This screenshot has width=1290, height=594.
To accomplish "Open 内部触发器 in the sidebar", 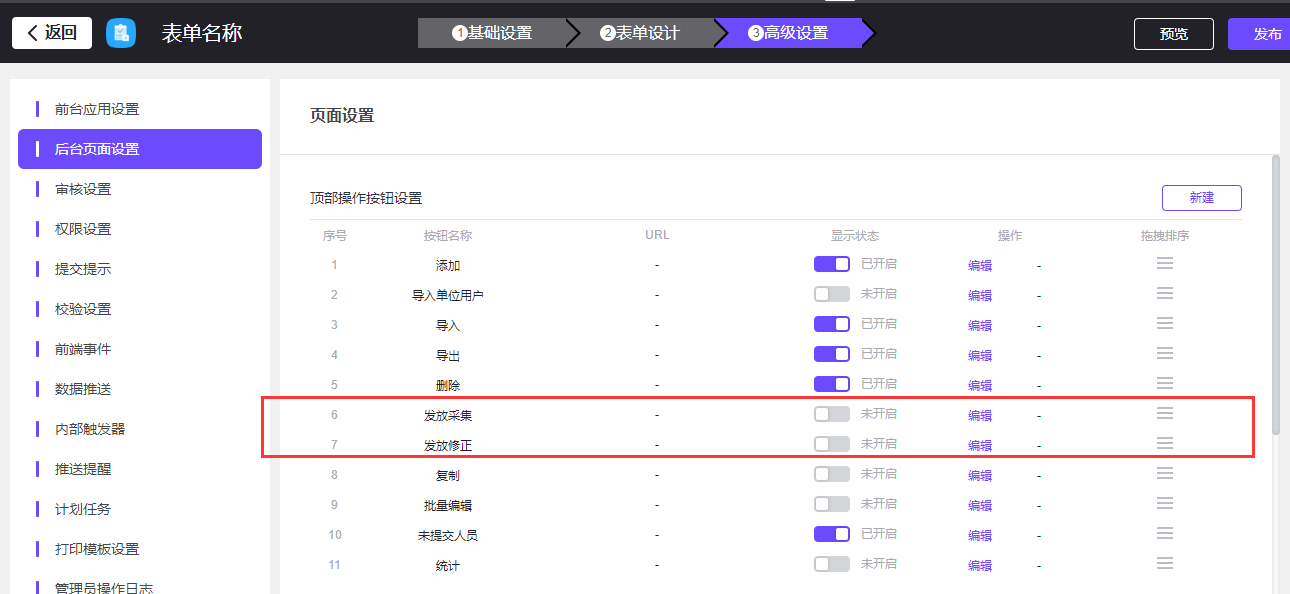I will tap(140, 429).
